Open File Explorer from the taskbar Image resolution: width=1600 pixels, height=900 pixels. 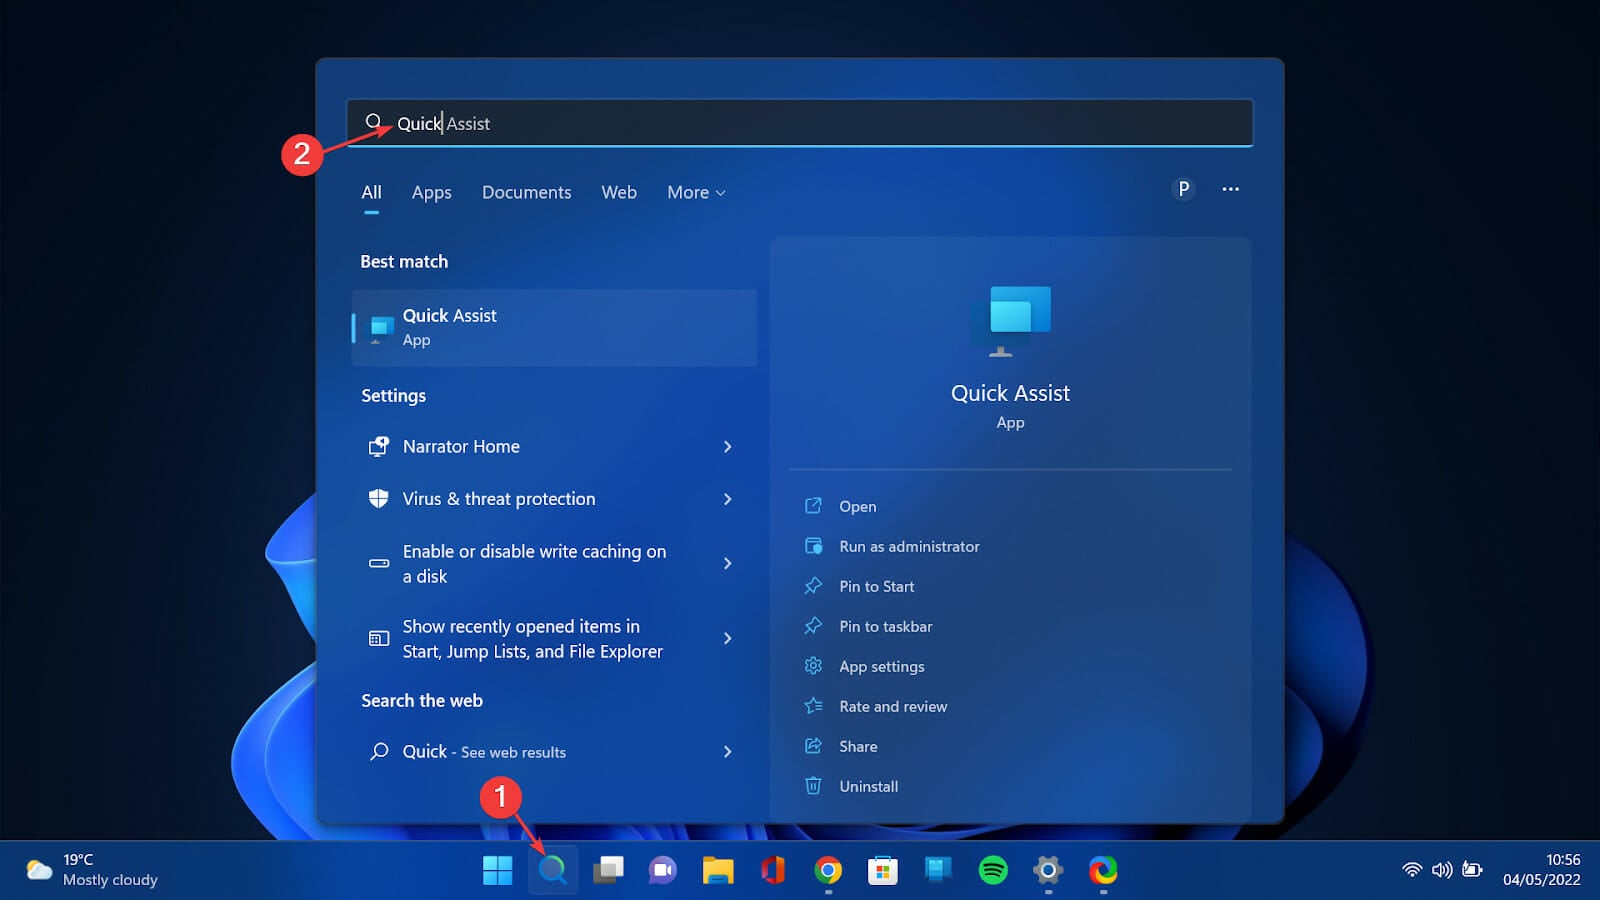point(717,870)
